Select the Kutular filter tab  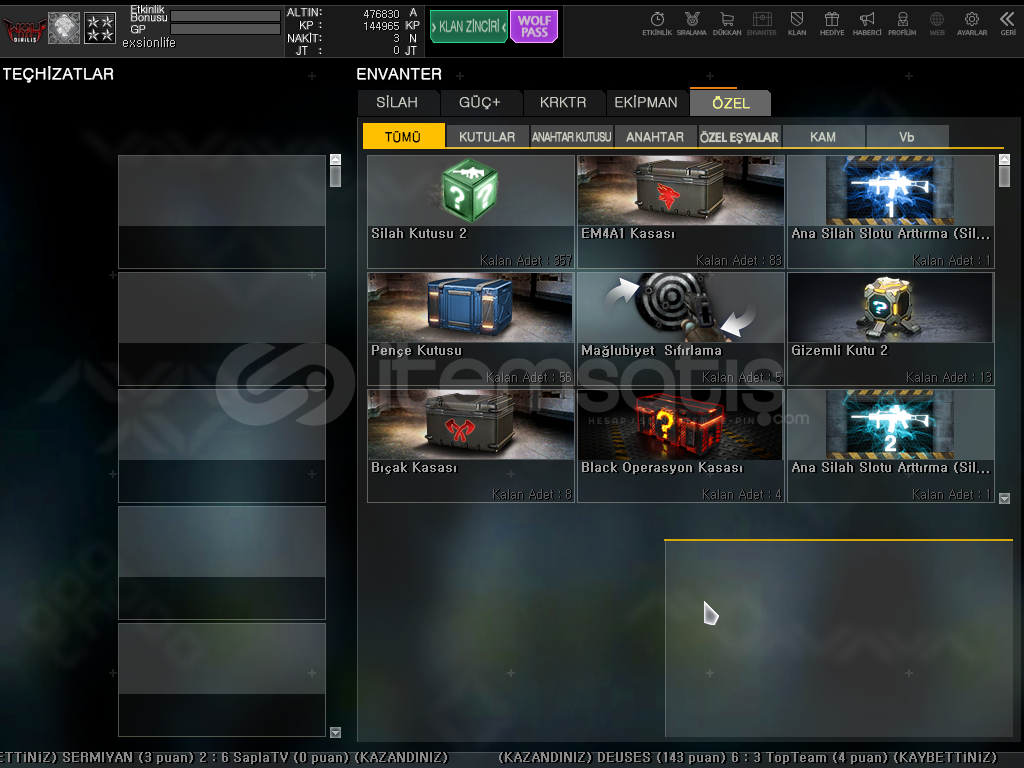click(487, 137)
